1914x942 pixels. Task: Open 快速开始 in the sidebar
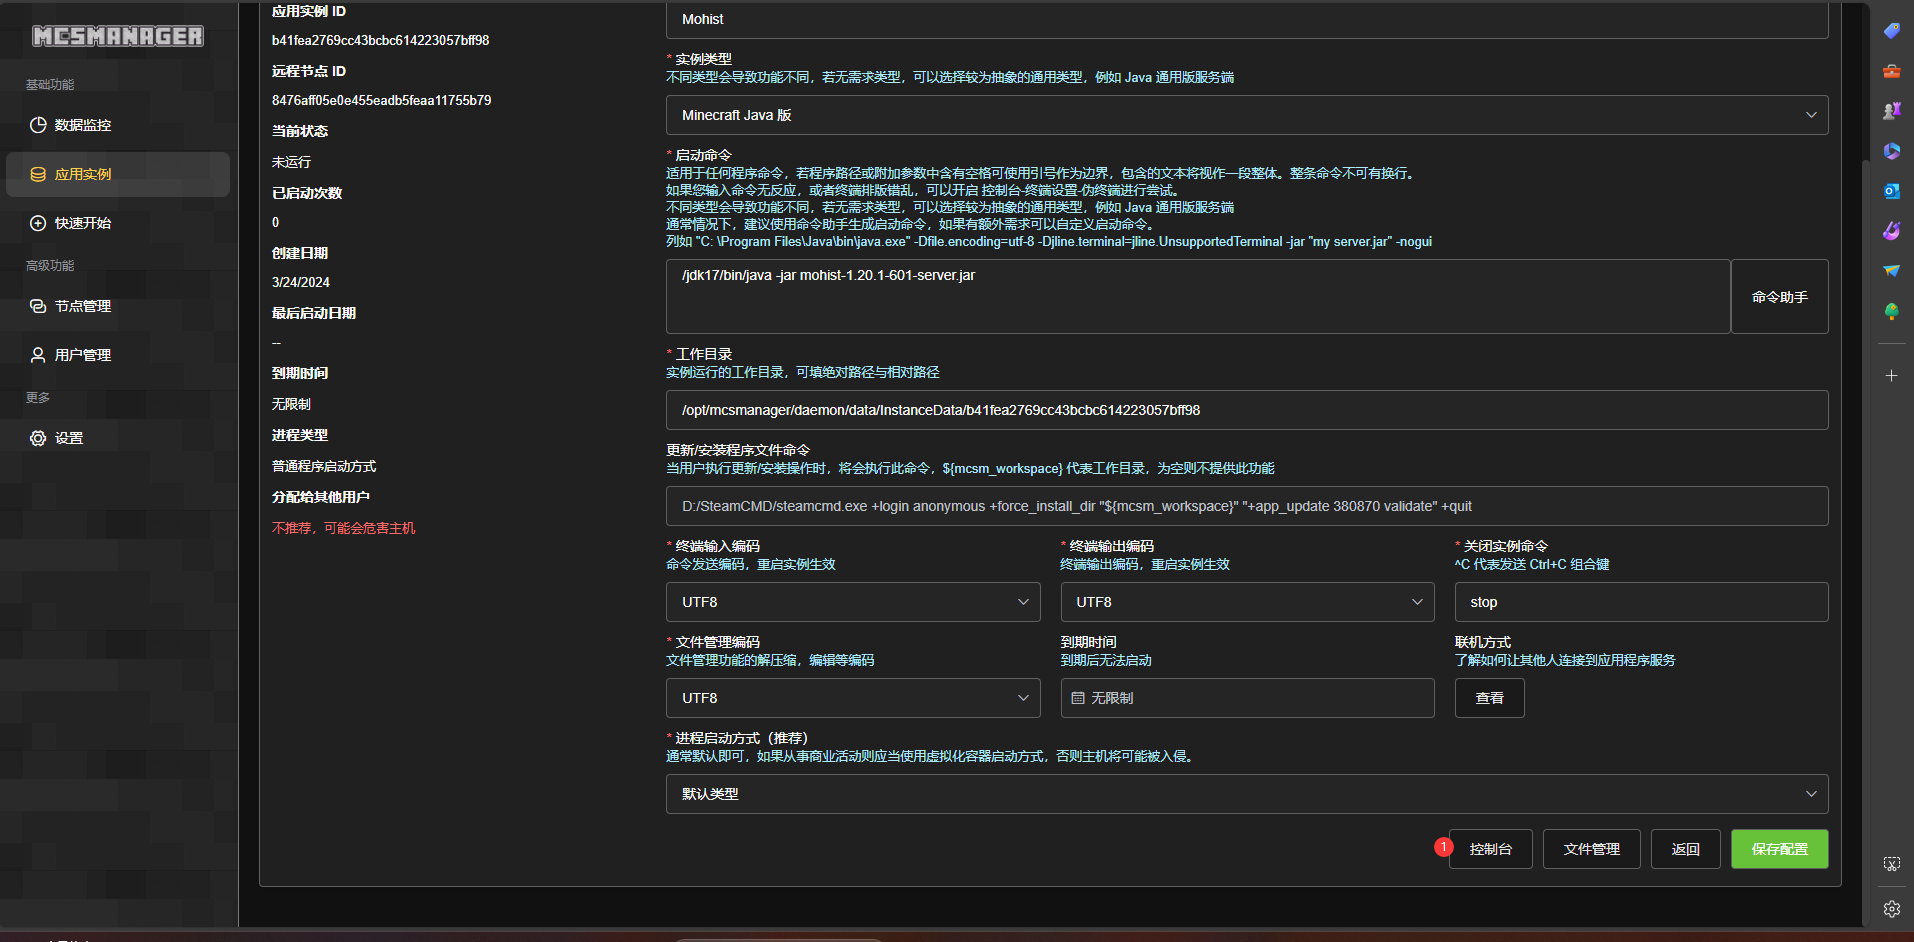[118, 223]
